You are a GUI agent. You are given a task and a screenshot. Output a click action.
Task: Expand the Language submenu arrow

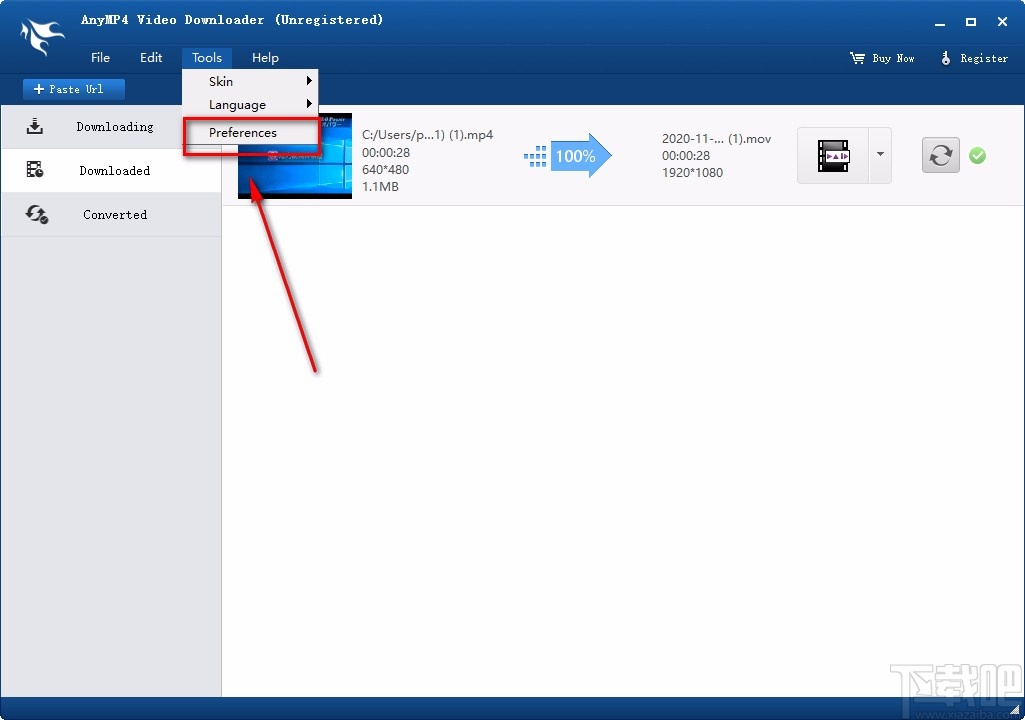309,103
